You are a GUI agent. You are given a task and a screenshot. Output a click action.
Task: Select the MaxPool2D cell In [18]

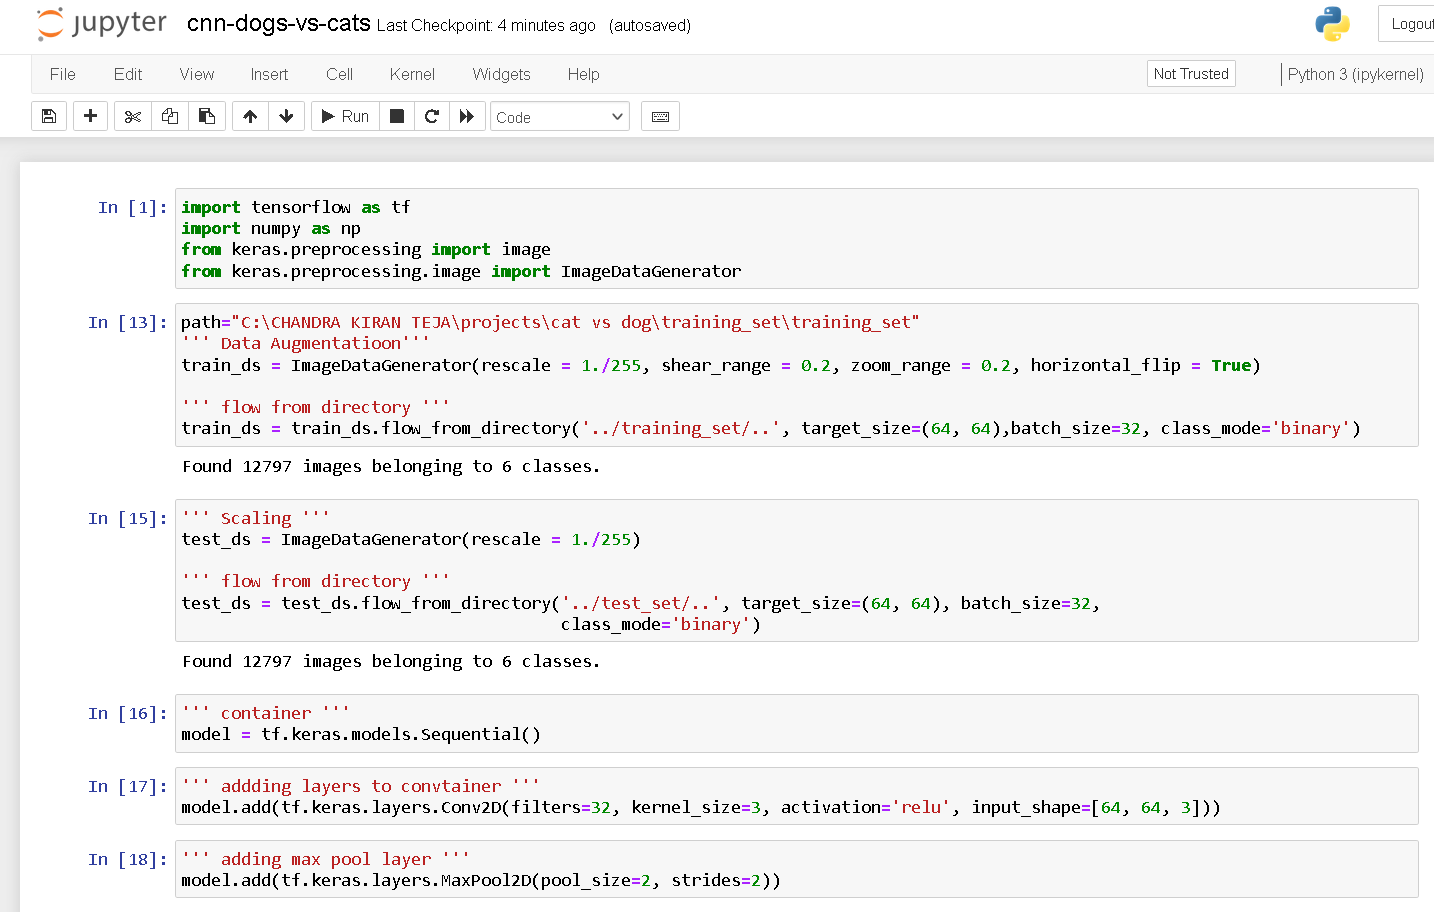tap(797, 869)
